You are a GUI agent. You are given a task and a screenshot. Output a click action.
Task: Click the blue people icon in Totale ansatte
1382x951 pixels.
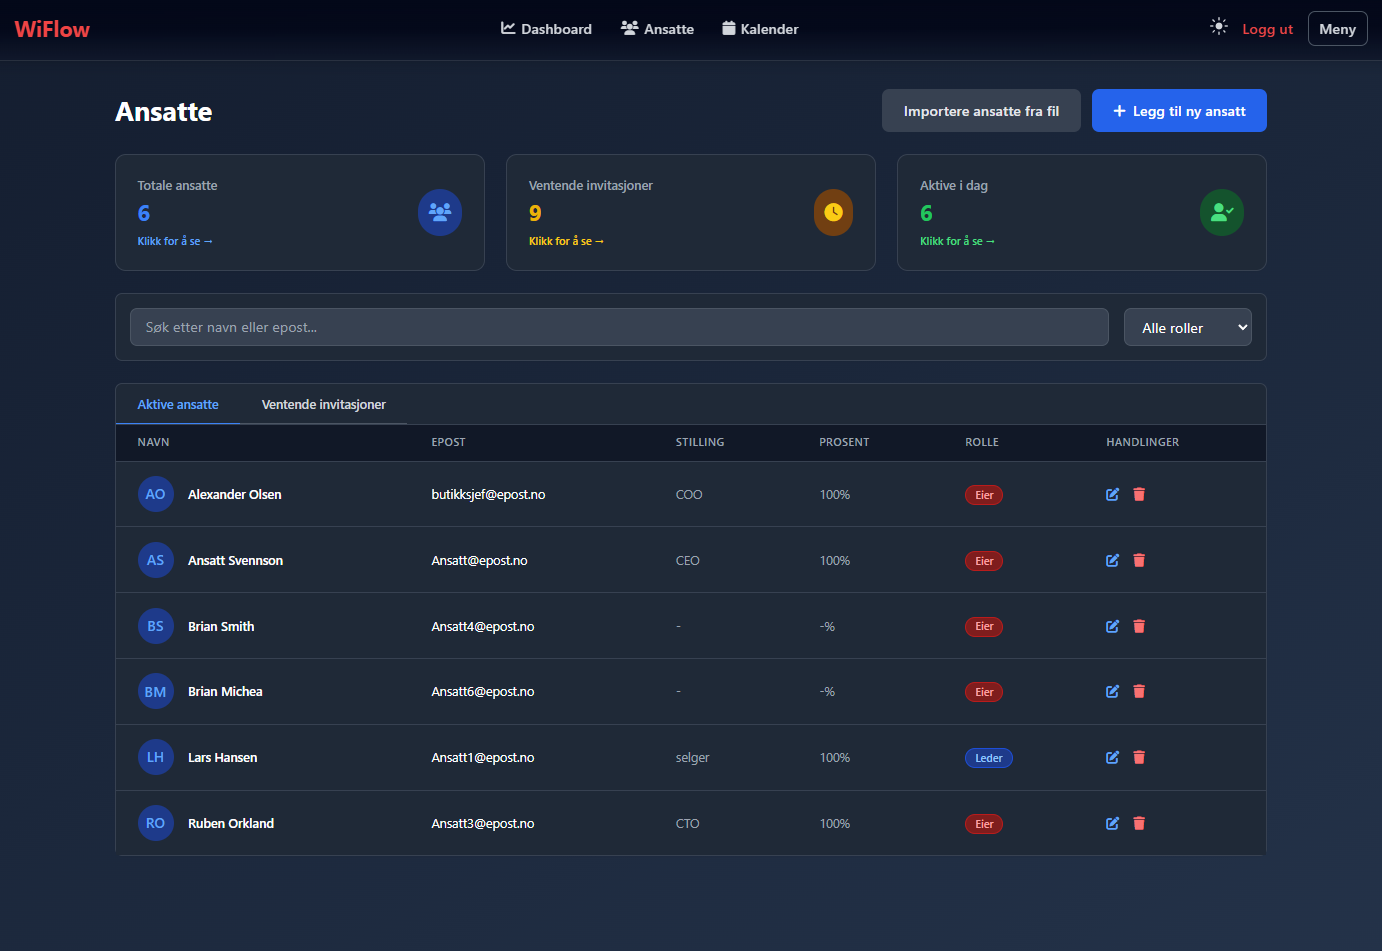(x=439, y=212)
